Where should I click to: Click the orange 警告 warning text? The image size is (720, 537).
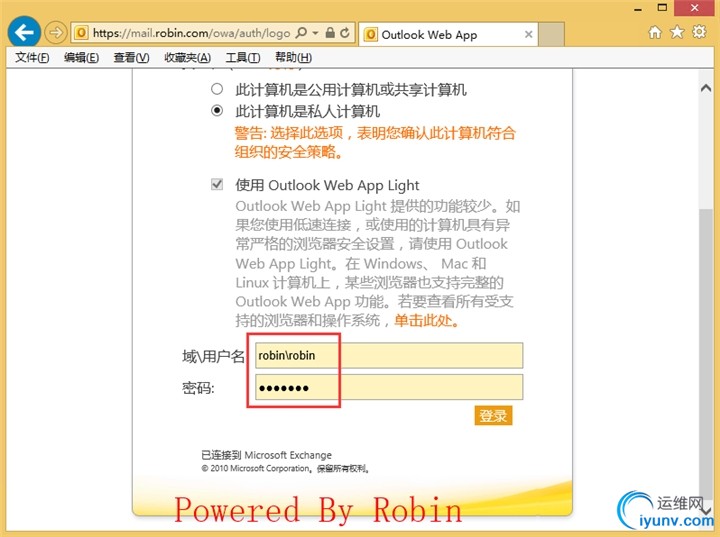(375, 142)
